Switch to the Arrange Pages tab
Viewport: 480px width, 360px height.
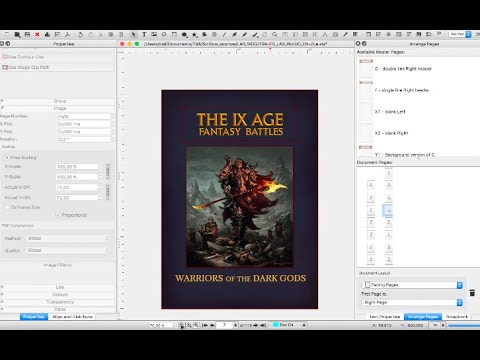click(423, 317)
